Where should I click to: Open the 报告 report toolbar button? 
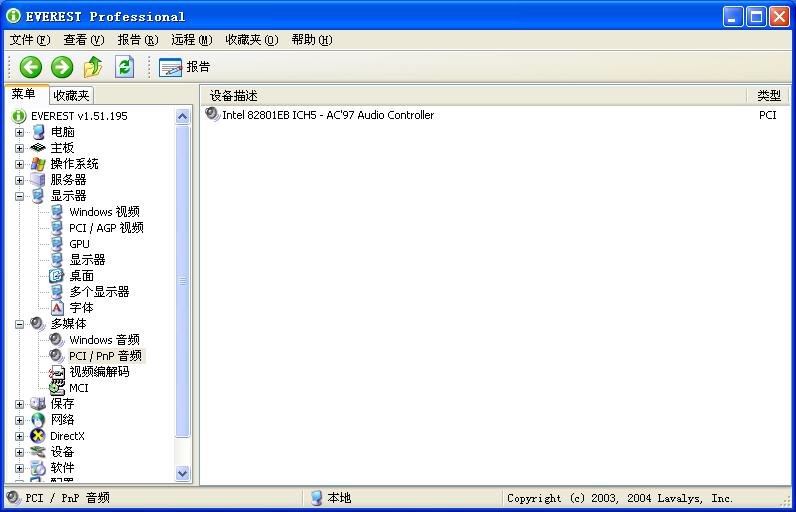(x=184, y=67)
